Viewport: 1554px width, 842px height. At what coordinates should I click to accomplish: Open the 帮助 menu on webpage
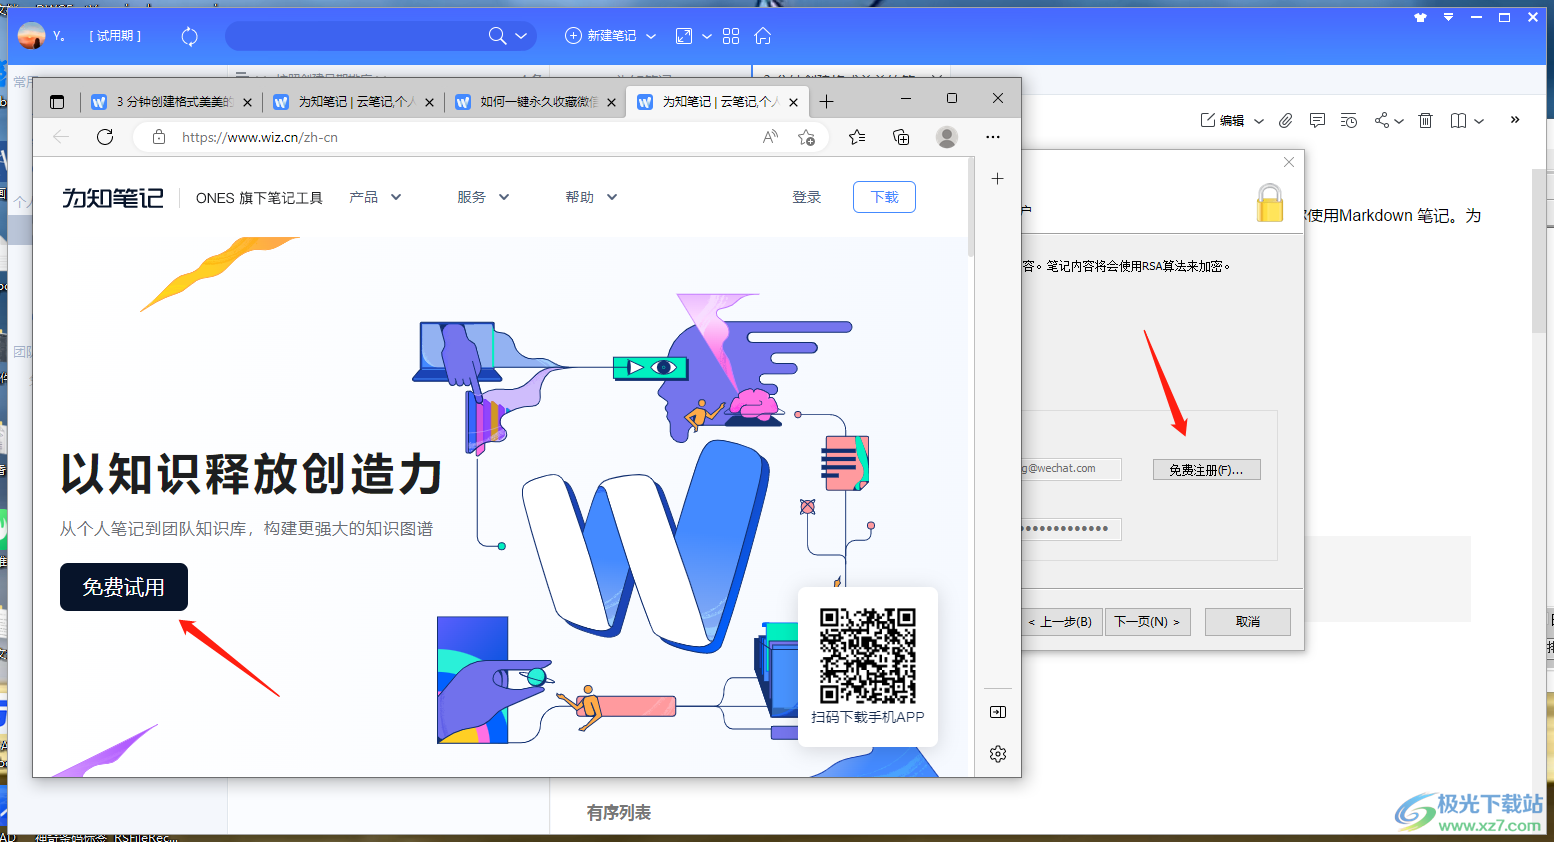[591, 197]
